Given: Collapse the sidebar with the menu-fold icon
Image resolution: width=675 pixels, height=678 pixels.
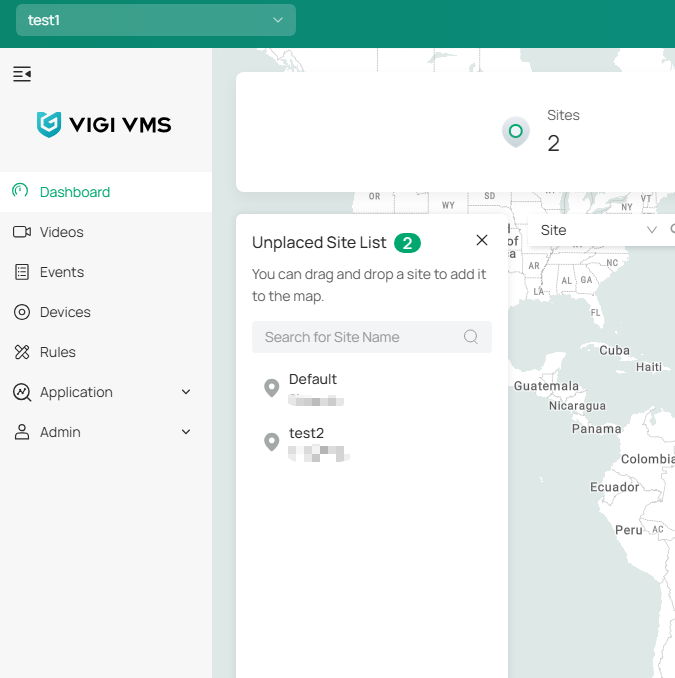Looking at the screenshot, I should (22, 74).
